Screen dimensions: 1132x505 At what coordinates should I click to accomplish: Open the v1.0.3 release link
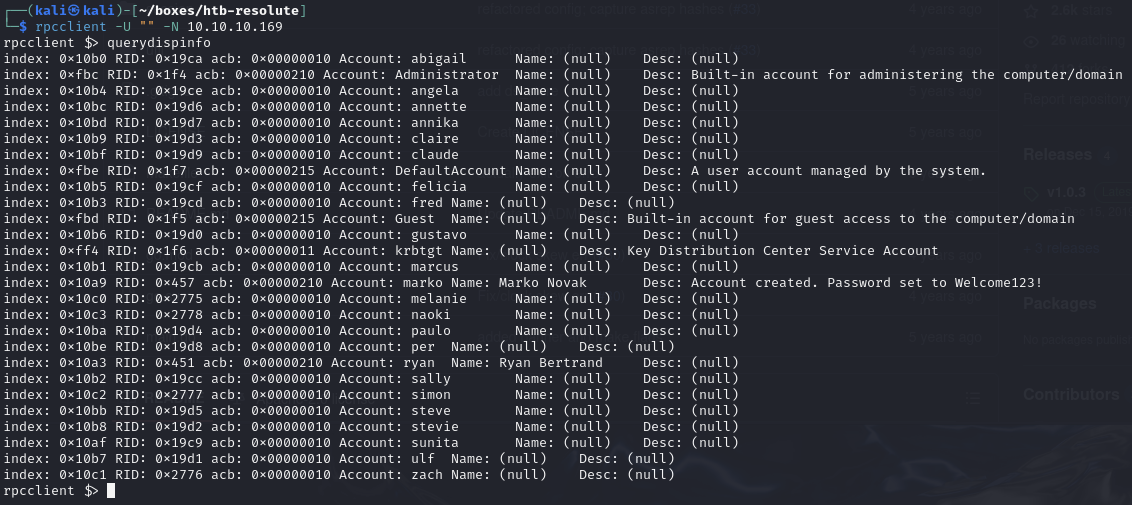(x=1067, y=192)
